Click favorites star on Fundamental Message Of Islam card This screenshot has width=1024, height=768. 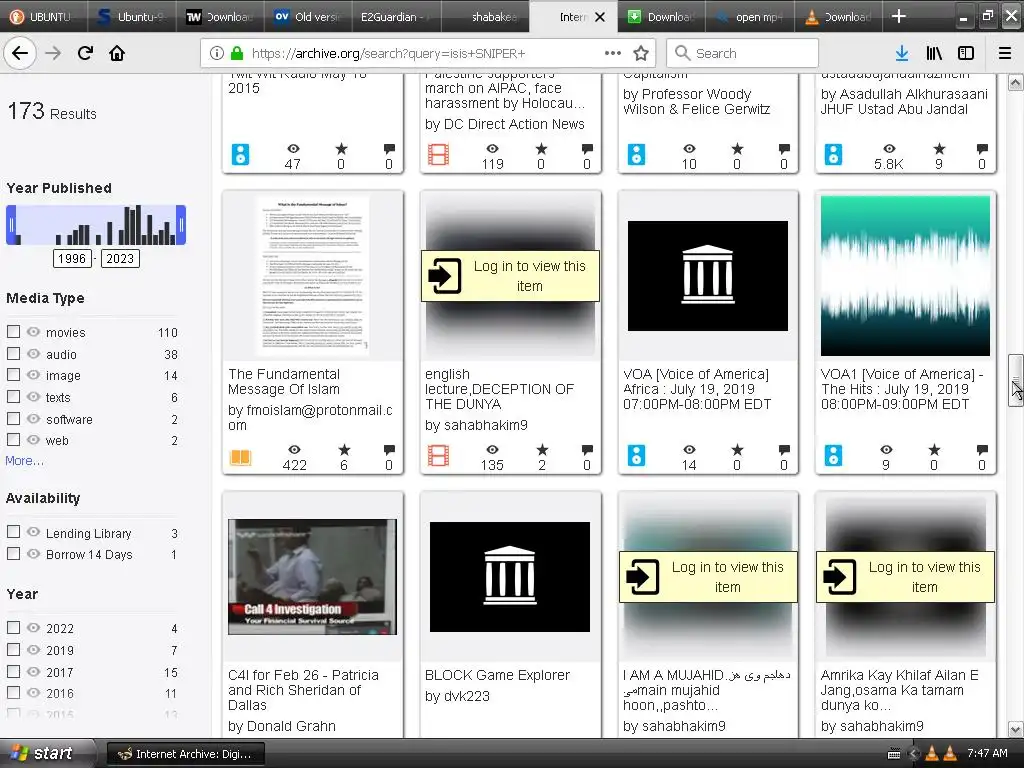pyautogui.click(x=344, y=449)
